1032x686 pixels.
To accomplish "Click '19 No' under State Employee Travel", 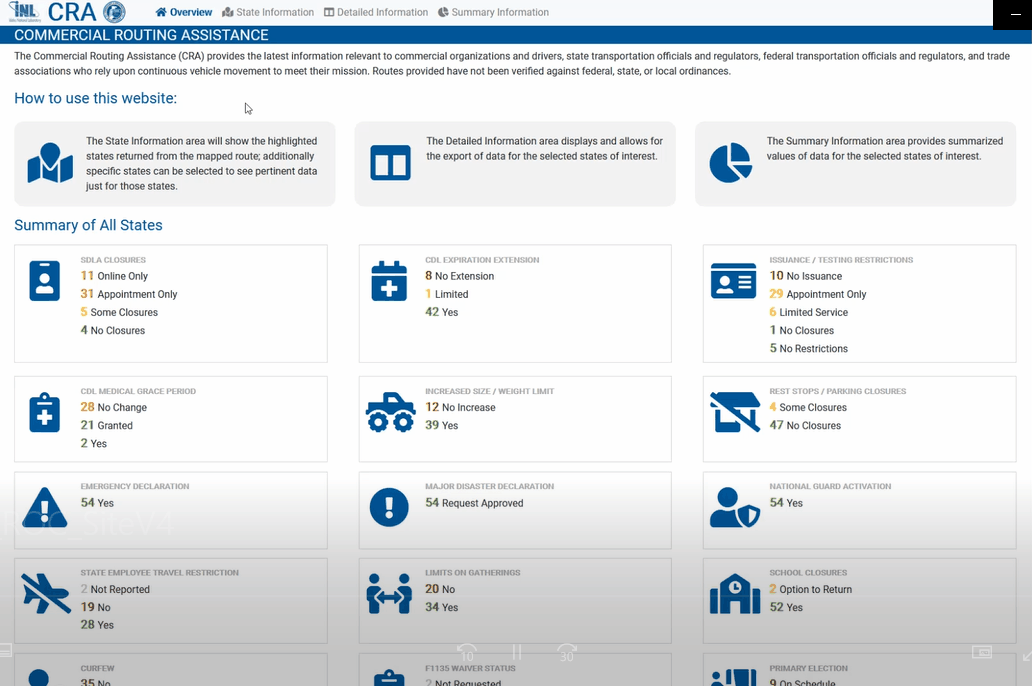I will (x=95, y=607).
